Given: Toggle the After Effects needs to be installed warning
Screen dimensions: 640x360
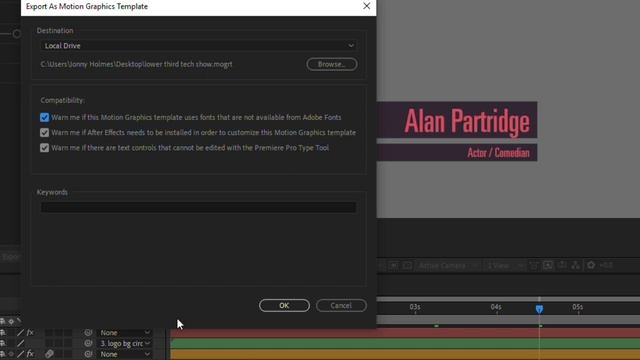Looking at the screenshot, I should point(44,133).
